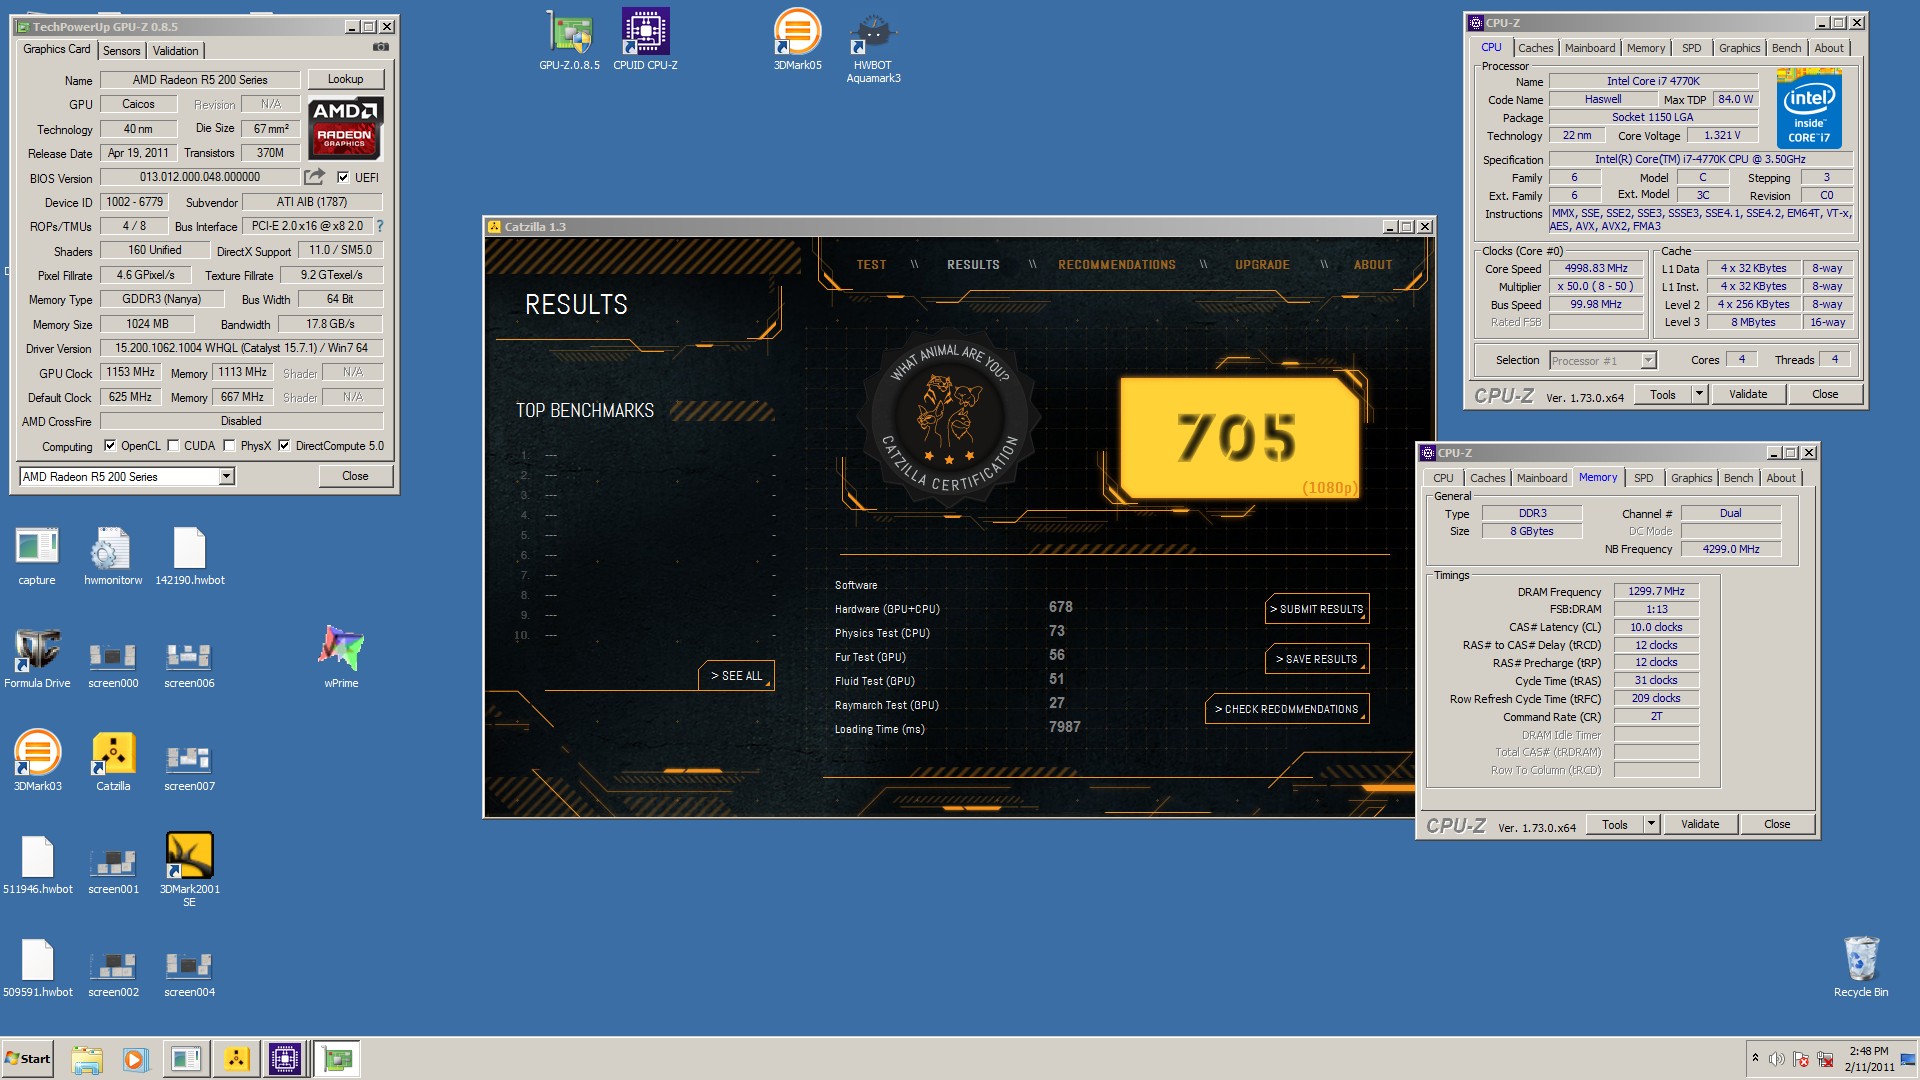Open the Formula Drive shortcut icon
Viewport: 1920px width, 1080px height.
point(37,659)
